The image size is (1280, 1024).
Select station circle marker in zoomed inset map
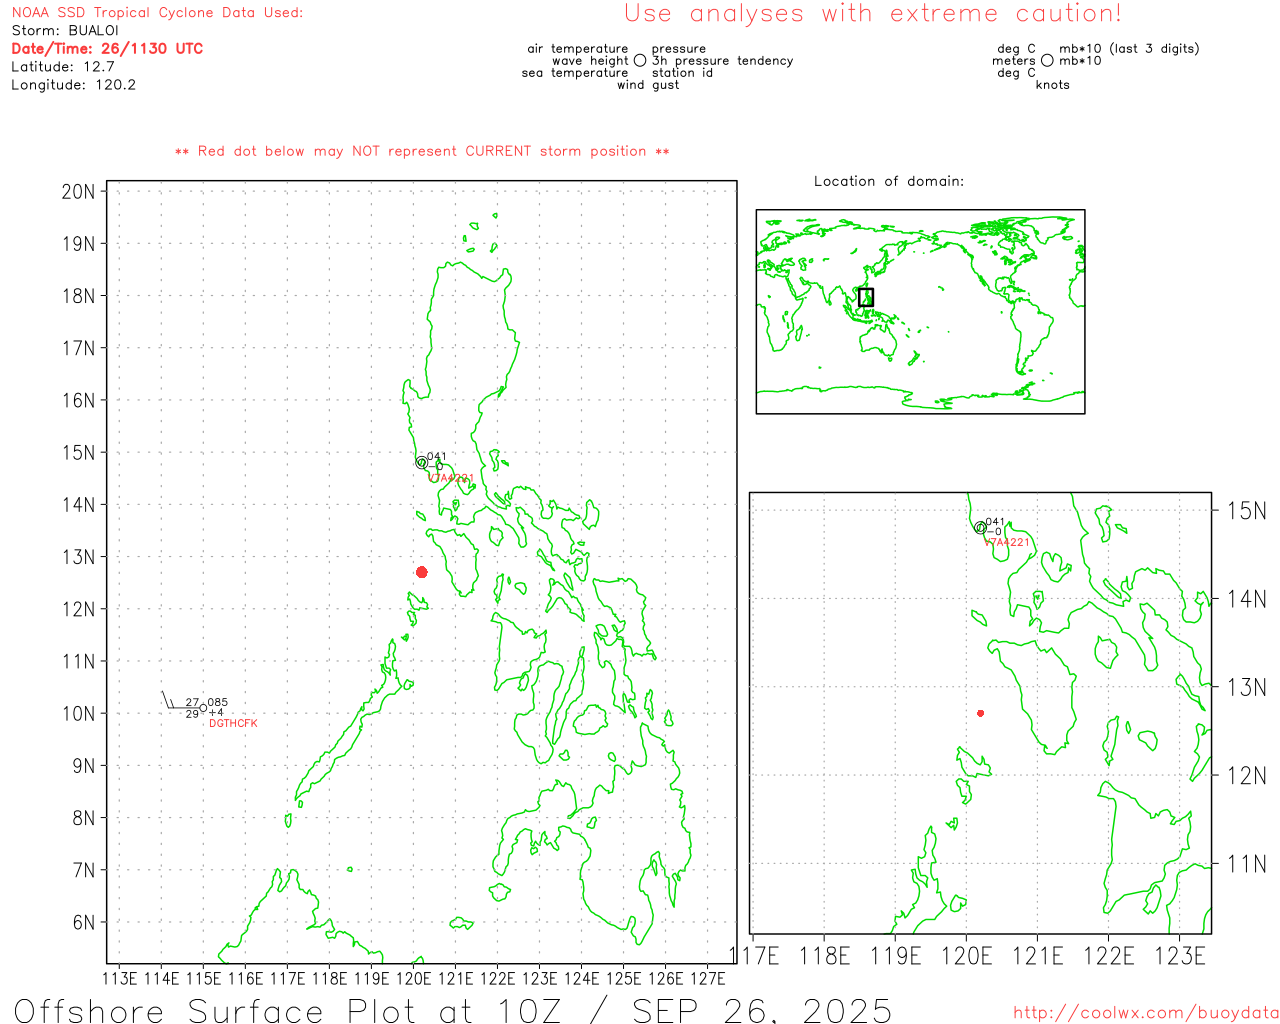coord(980,527)
